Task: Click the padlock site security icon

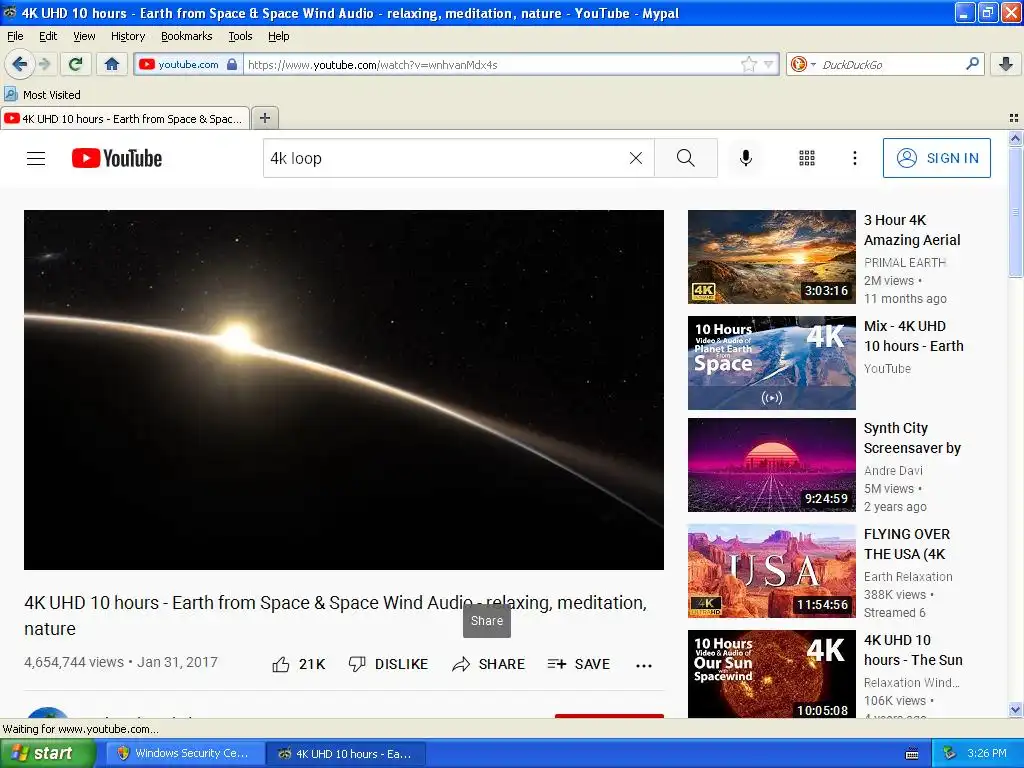Action: (x=231, y=65)
